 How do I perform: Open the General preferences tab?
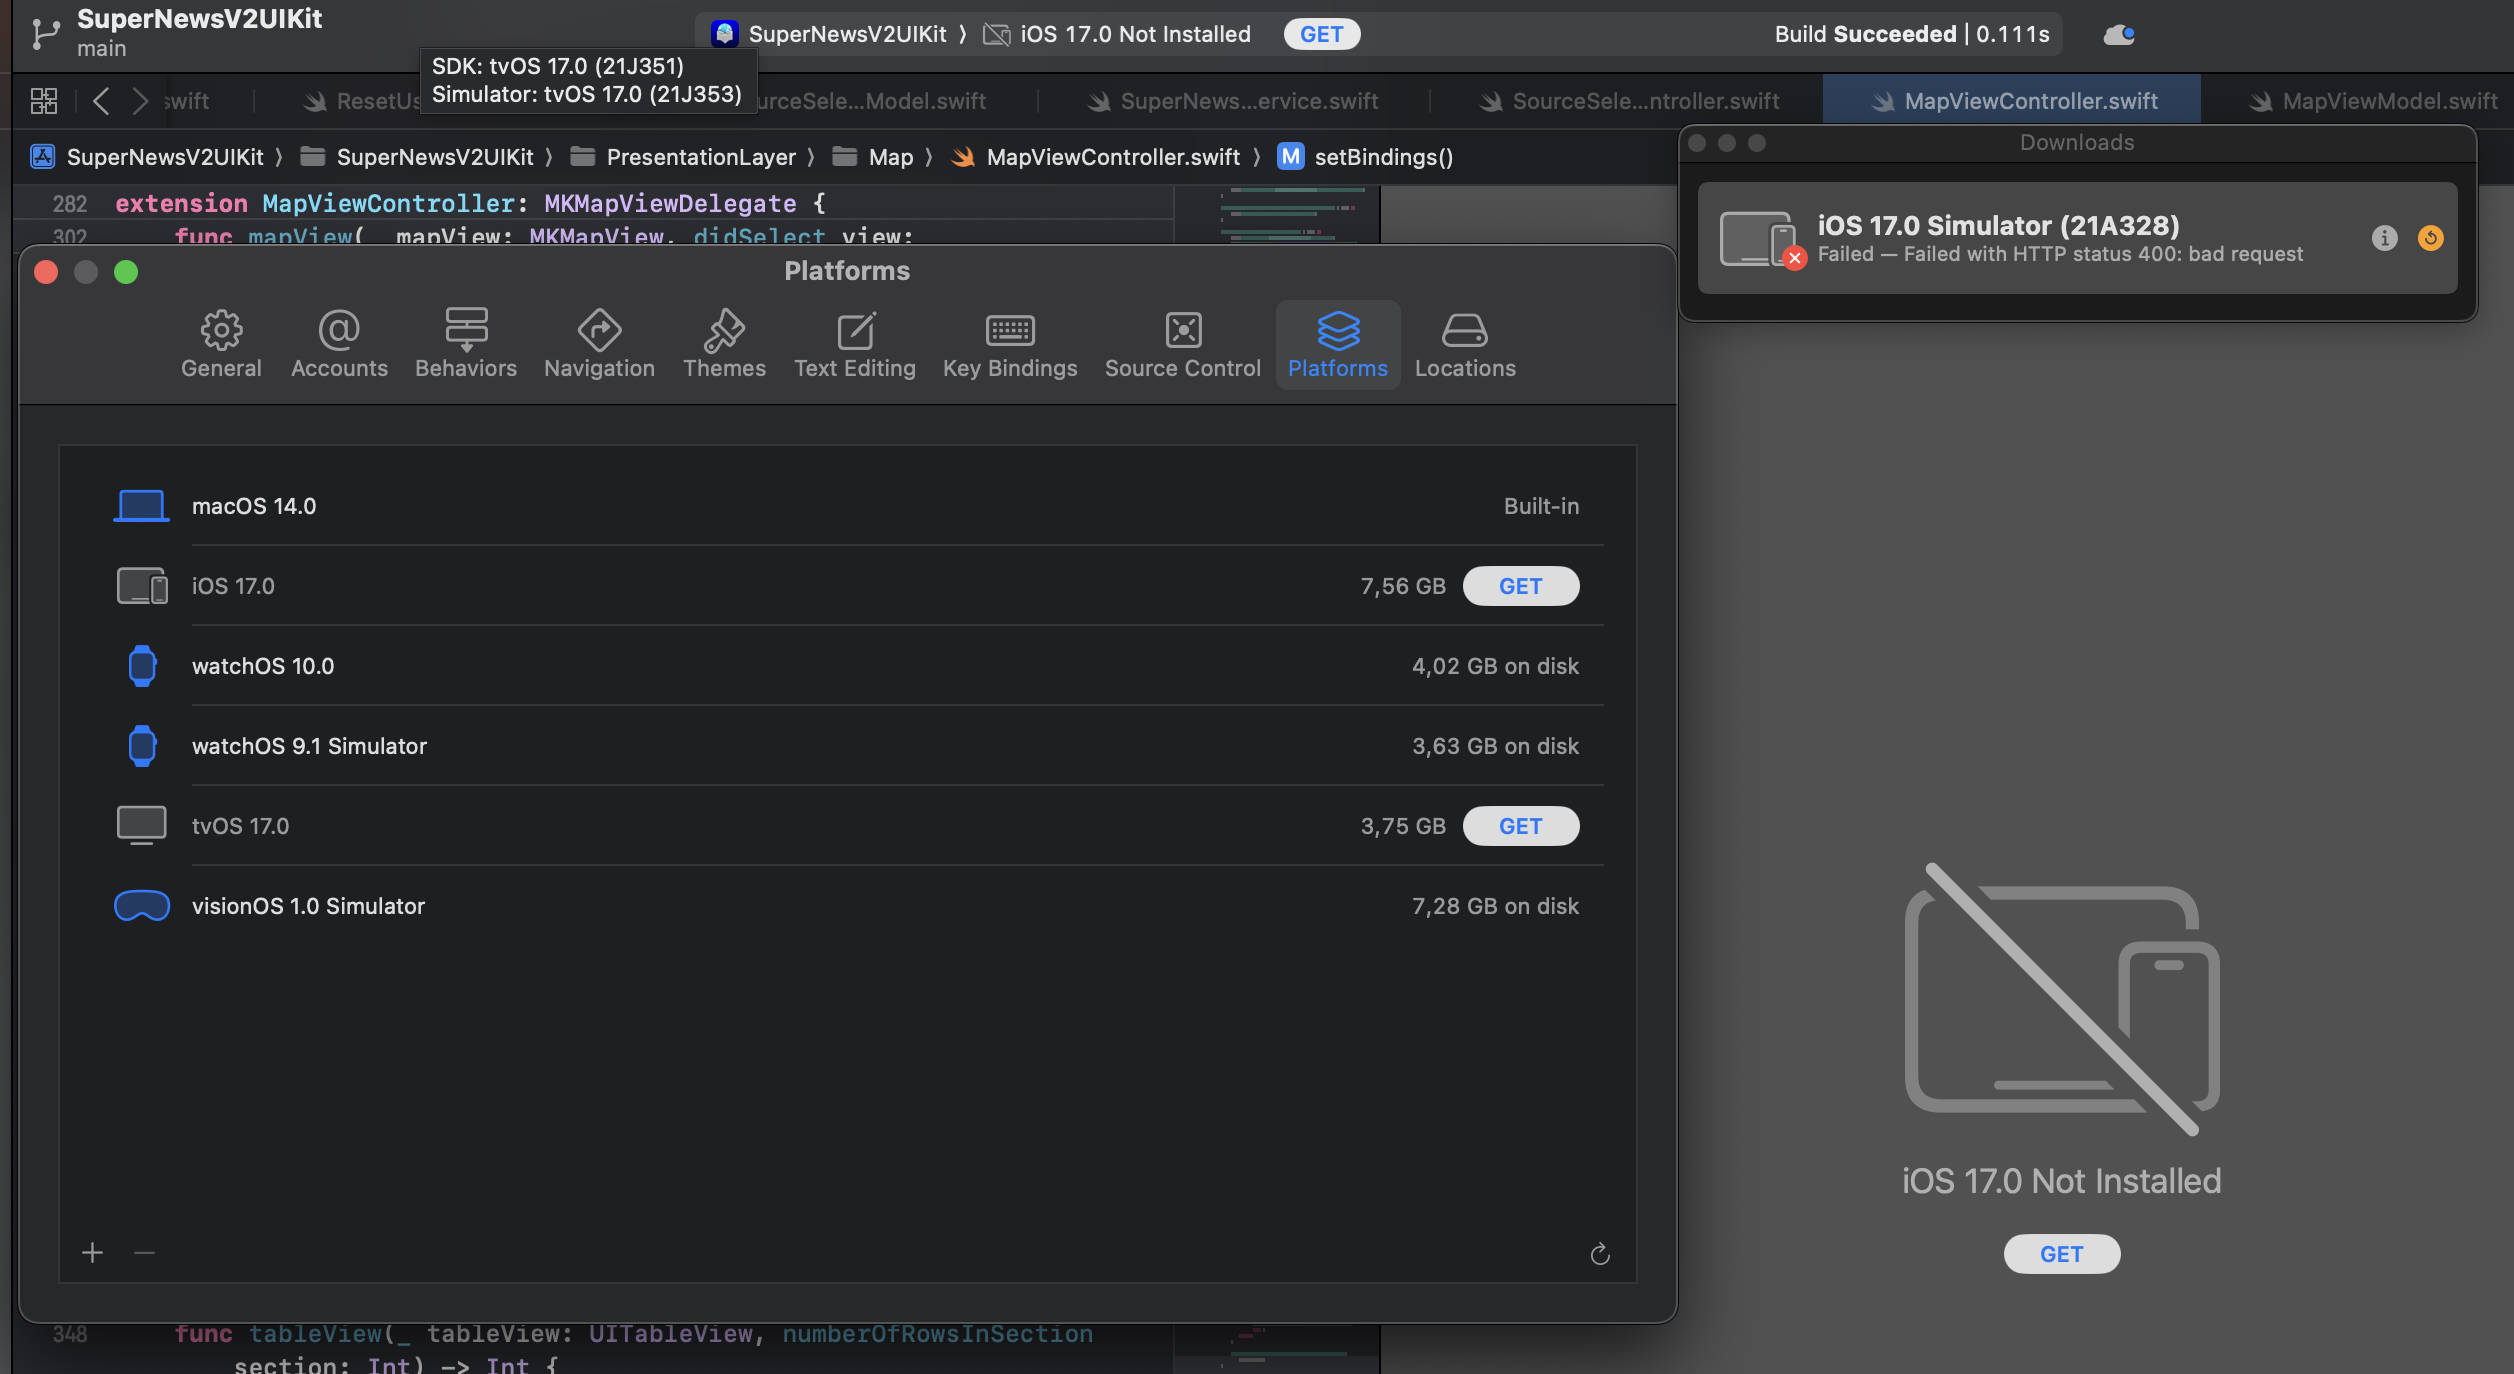tap(221, 344)
